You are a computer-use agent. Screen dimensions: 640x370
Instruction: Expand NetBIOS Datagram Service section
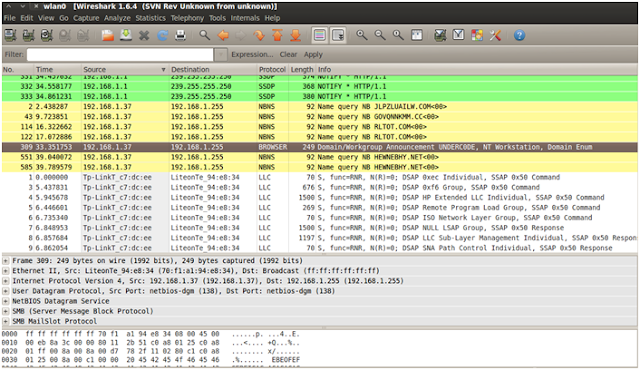(x=6, y=301)
